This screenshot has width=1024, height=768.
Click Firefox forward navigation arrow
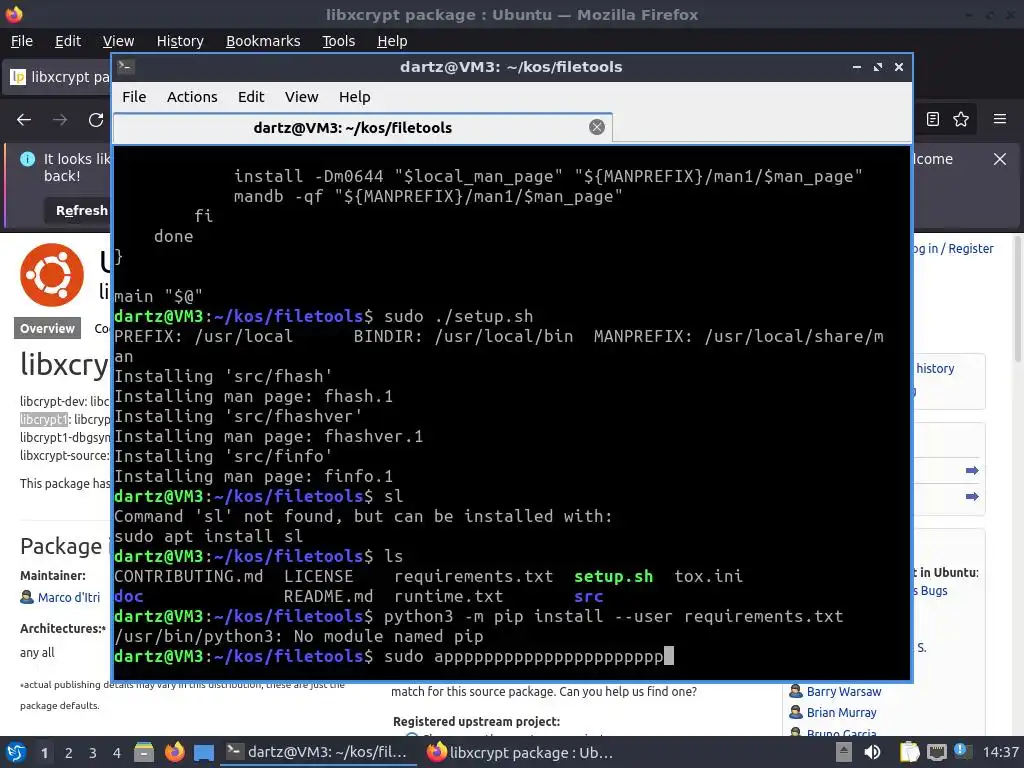[x=60, y=120]
